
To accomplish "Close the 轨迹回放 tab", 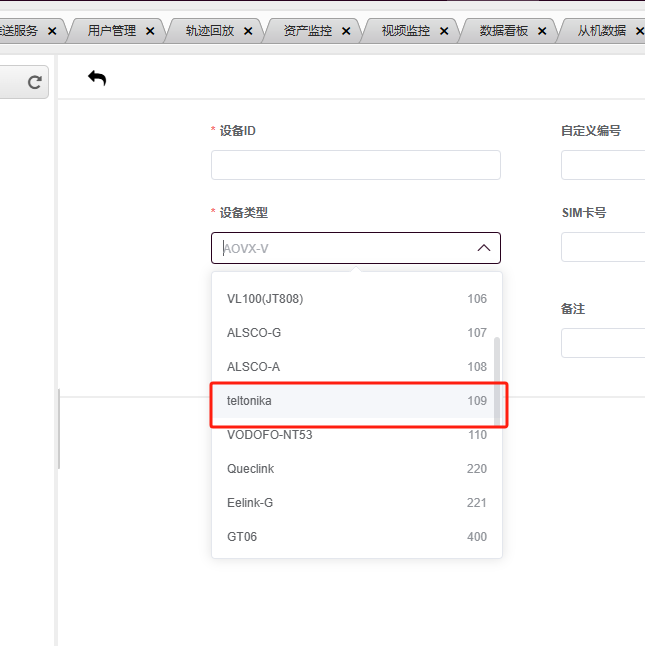I will click(248, 31).
